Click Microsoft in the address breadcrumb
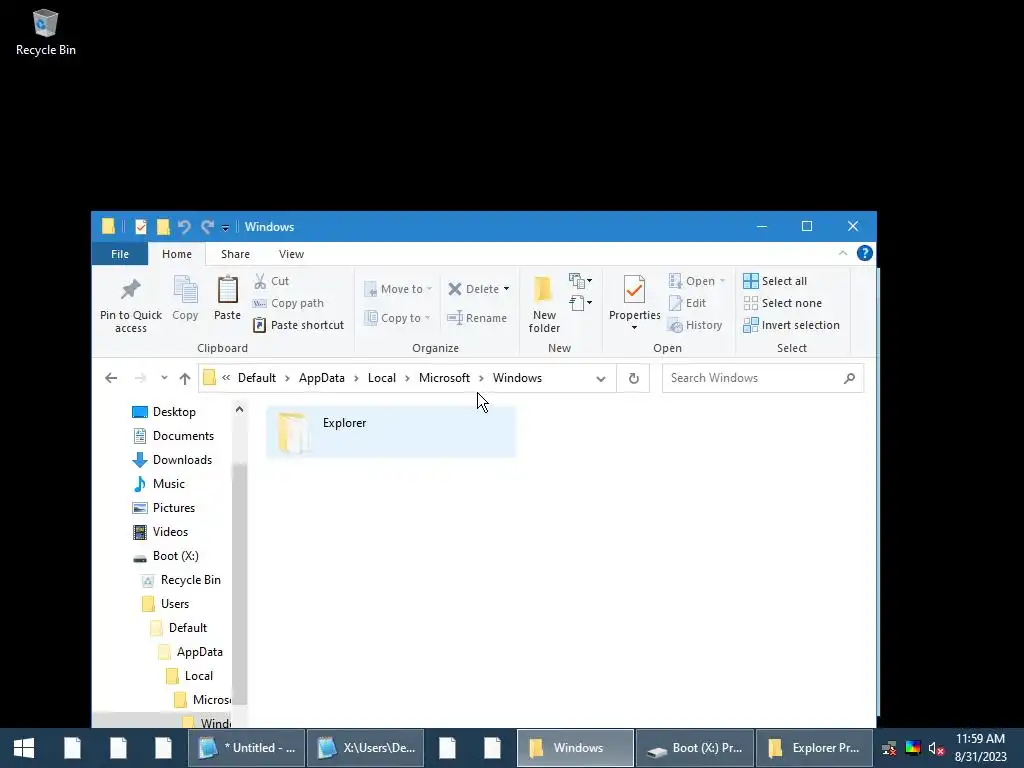 444,378
